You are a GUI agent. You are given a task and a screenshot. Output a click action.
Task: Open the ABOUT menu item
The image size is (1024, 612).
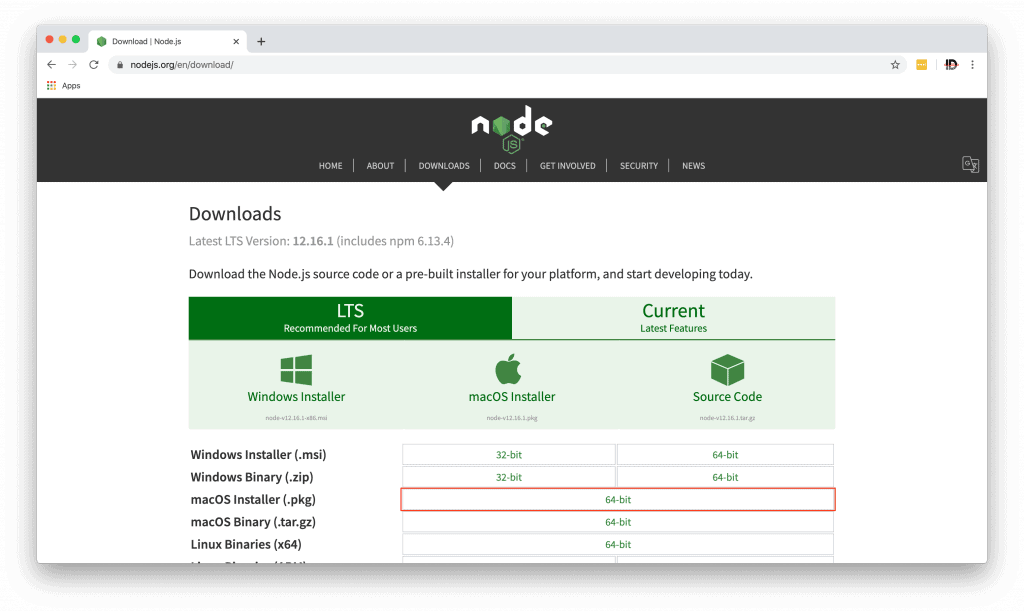380,166
